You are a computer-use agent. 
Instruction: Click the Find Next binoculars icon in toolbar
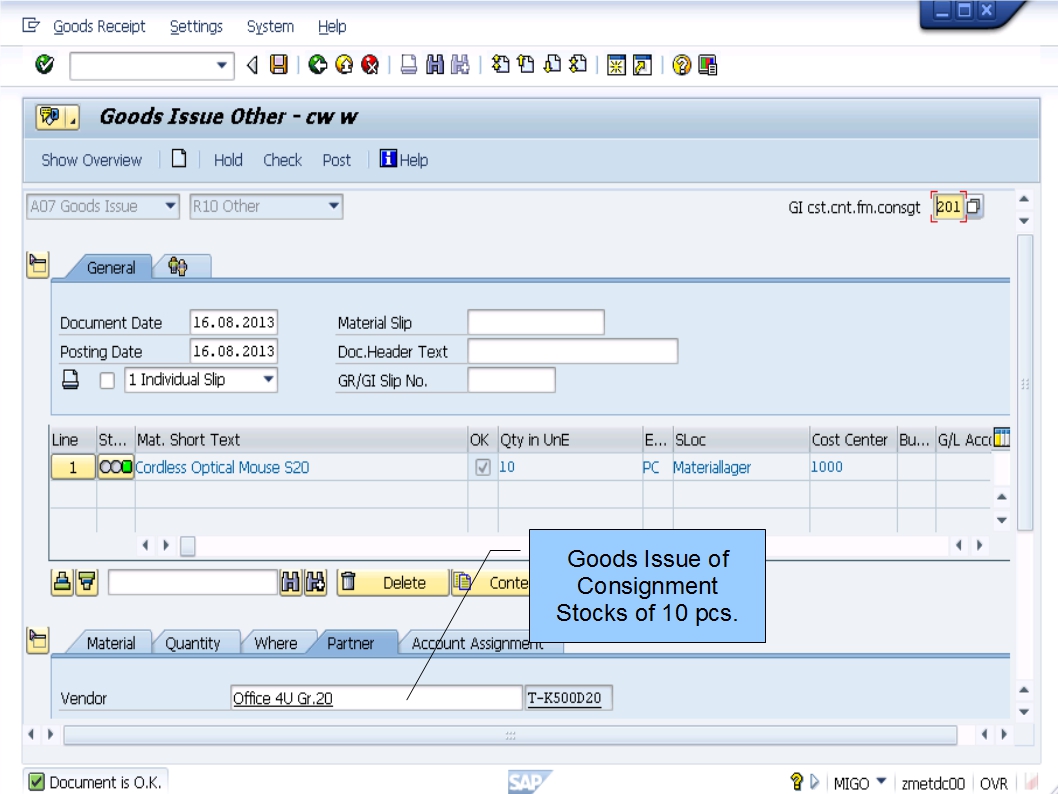460,65
